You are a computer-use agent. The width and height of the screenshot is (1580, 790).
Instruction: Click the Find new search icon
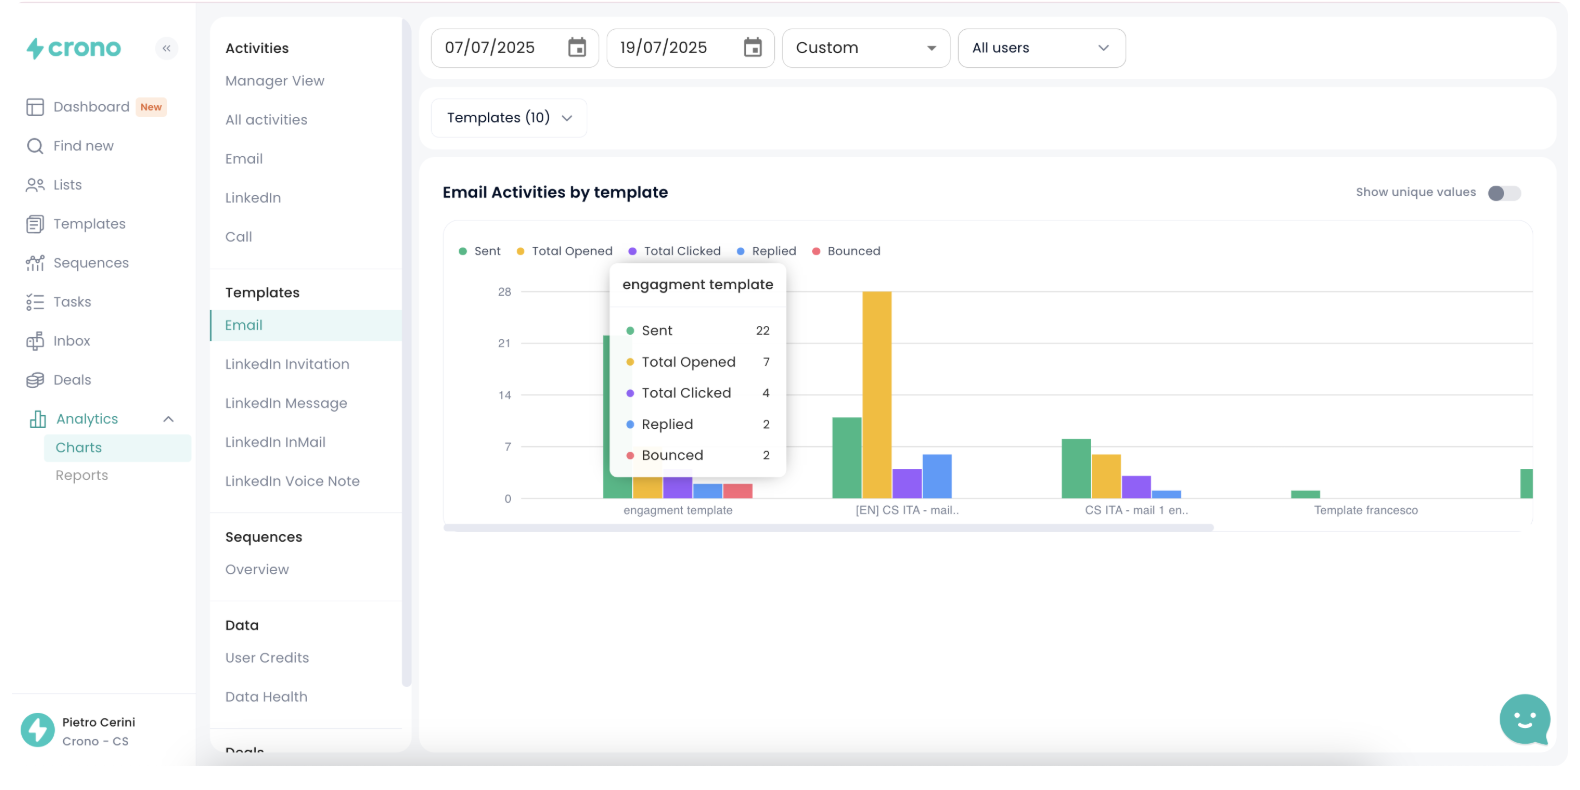[x=35, y=146]
